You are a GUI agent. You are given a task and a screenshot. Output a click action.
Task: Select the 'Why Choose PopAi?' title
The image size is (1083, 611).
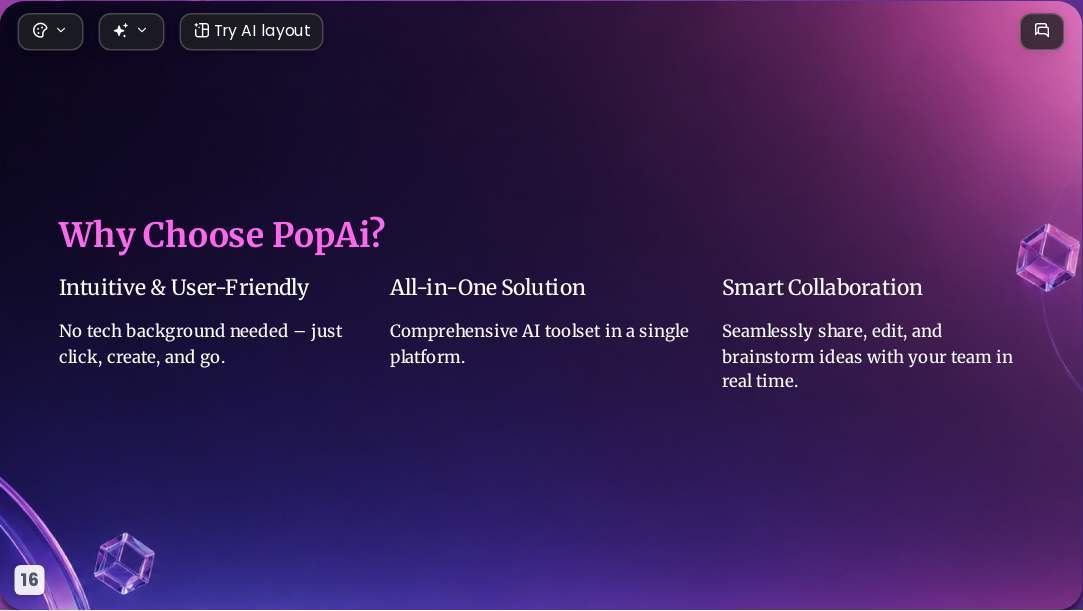(222, 235)
